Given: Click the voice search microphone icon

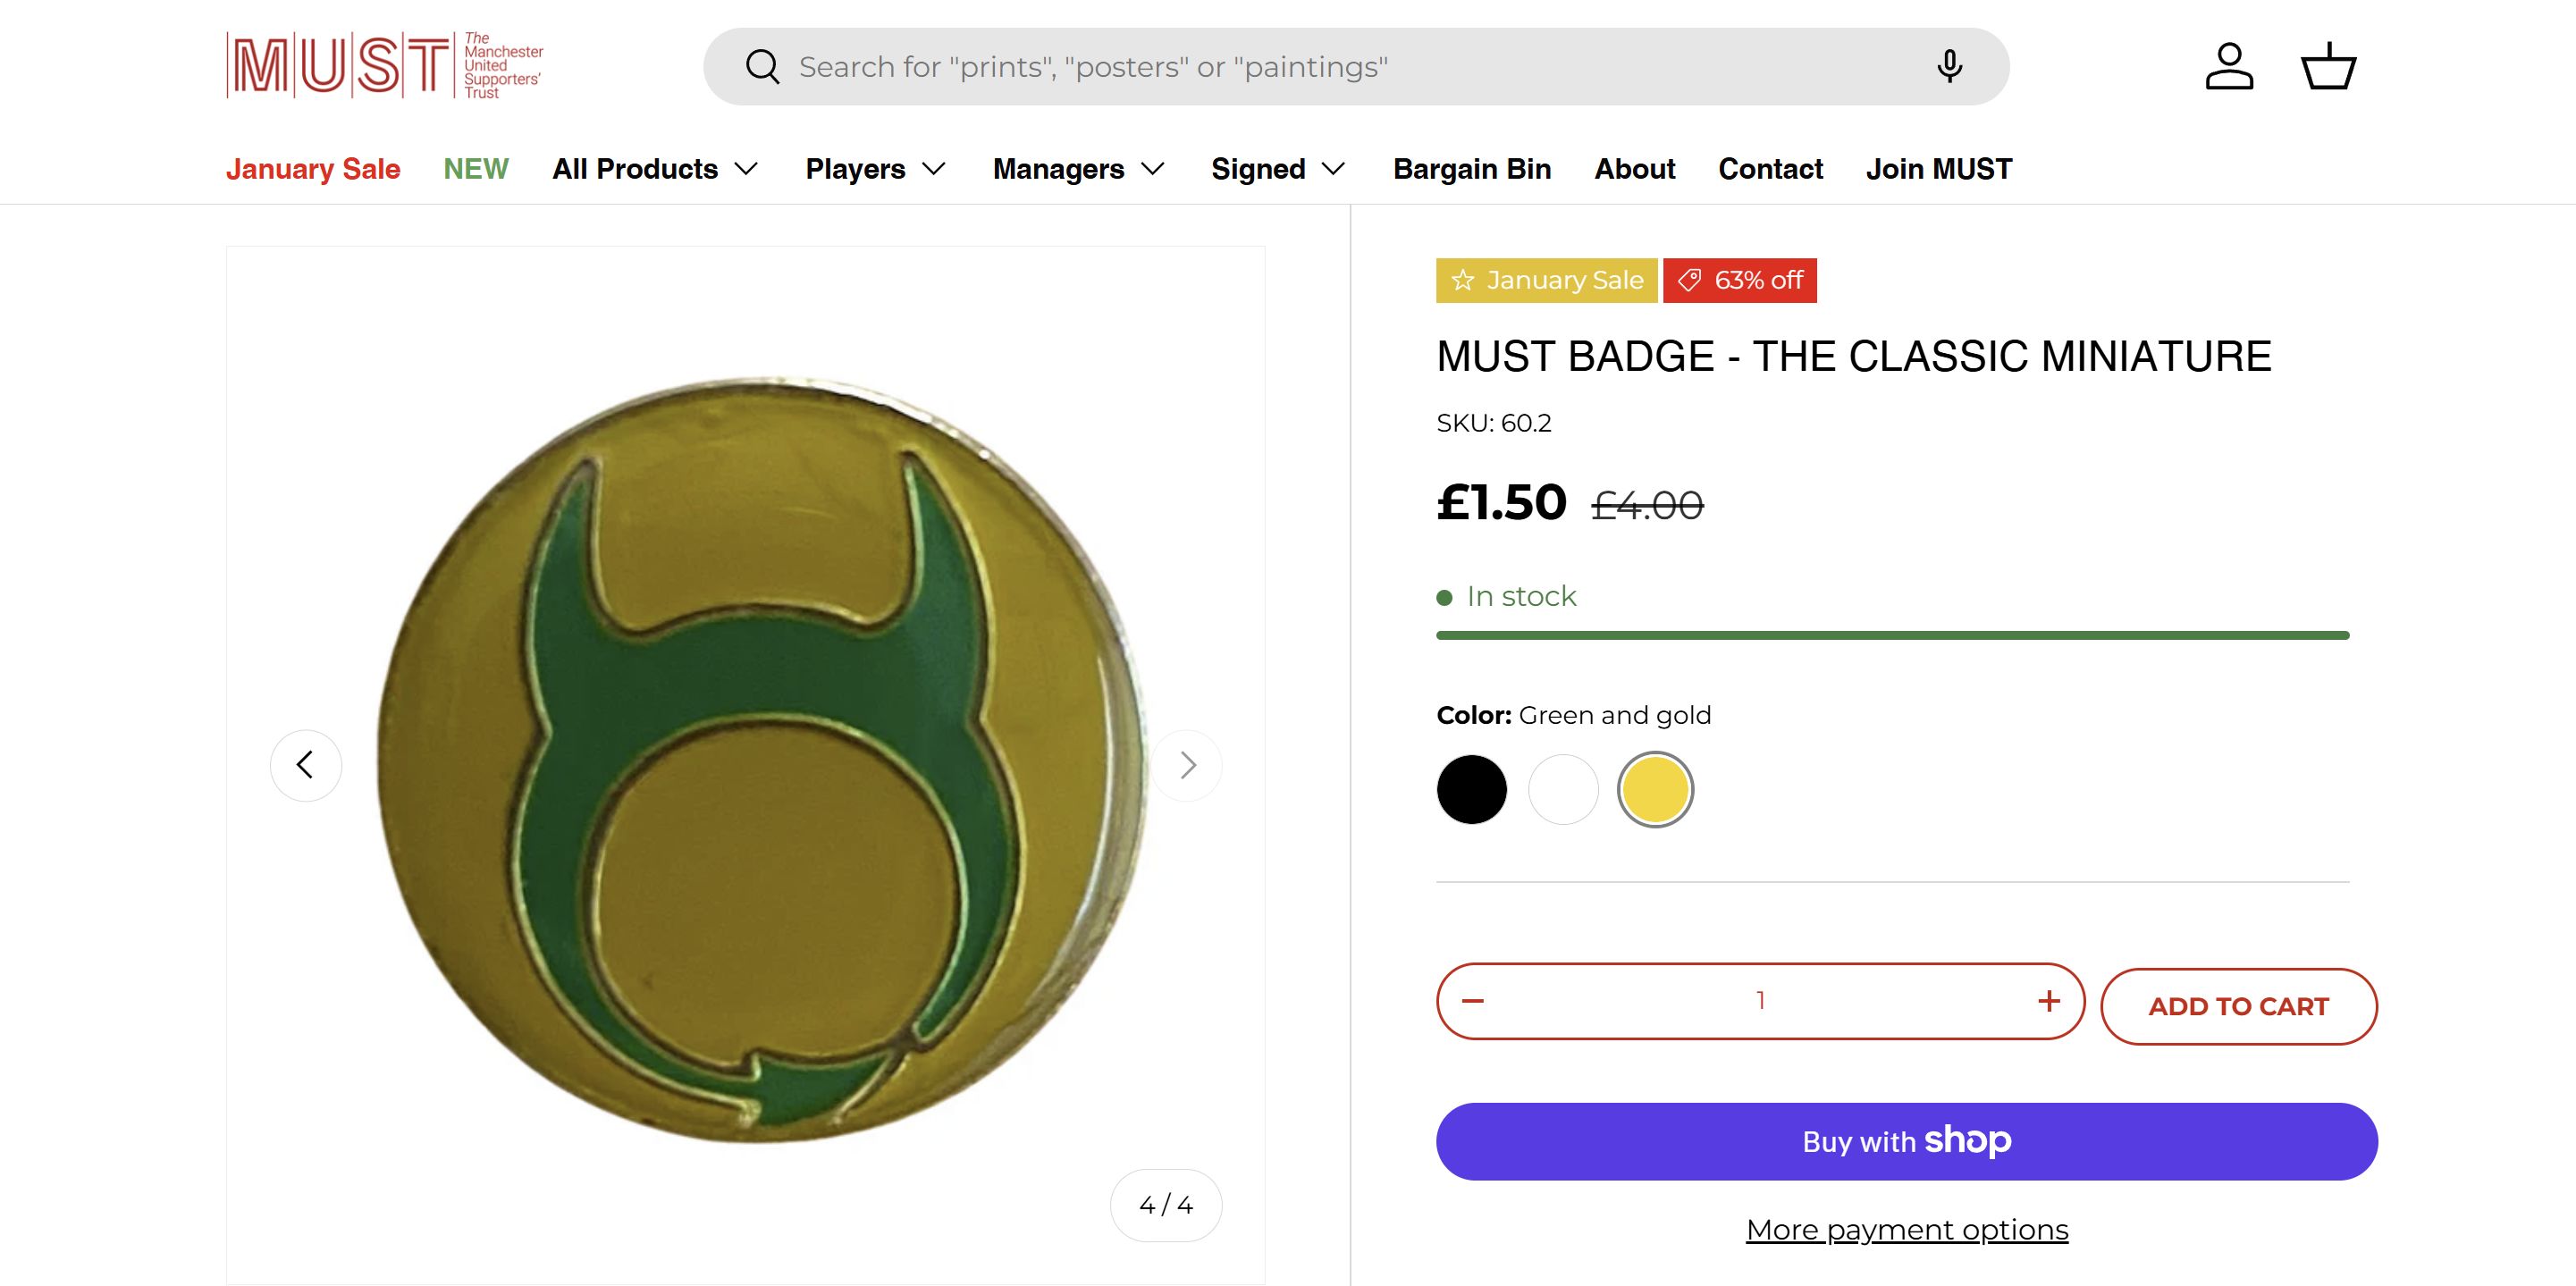Looking at the screenshot, I should (1949, 66).
